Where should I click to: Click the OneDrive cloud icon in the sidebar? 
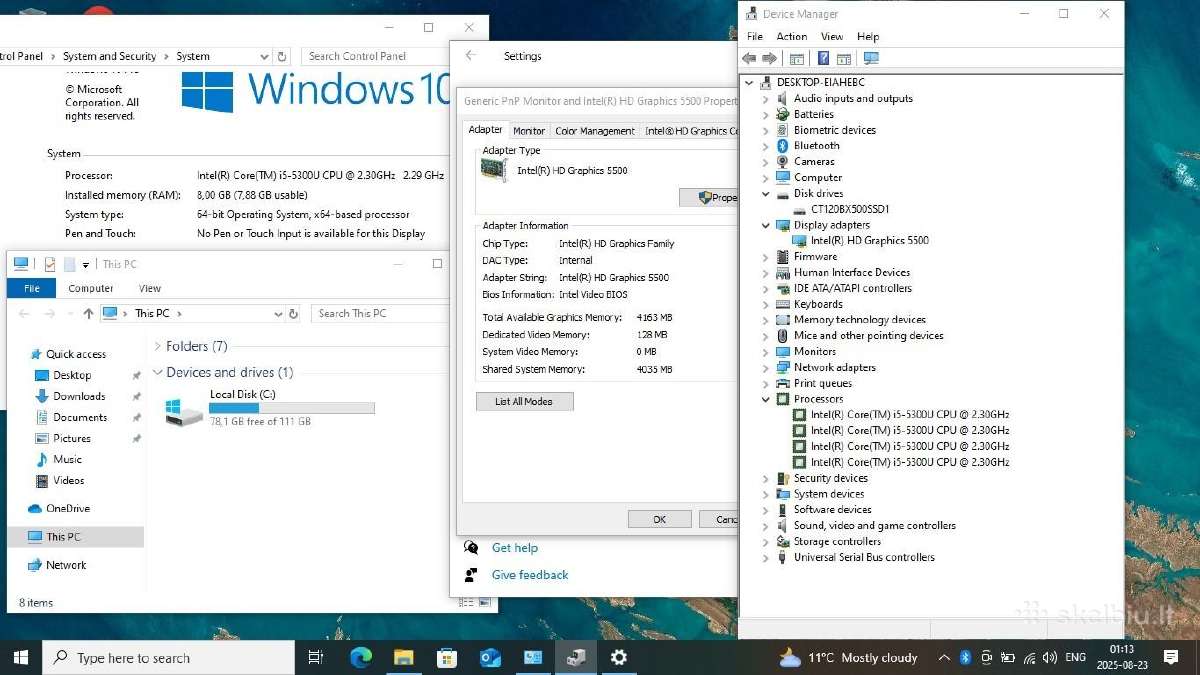[x=35, y=509]
